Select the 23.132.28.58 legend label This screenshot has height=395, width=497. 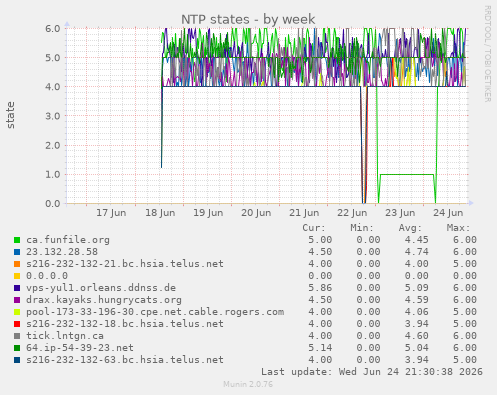click(x=62, y=252)
